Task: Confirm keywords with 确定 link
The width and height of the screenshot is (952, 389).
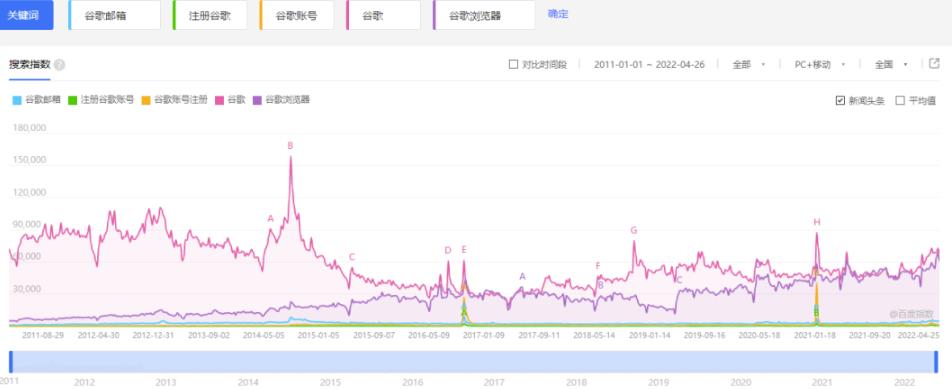Action: pyautogui.click(x=558, y=14)
